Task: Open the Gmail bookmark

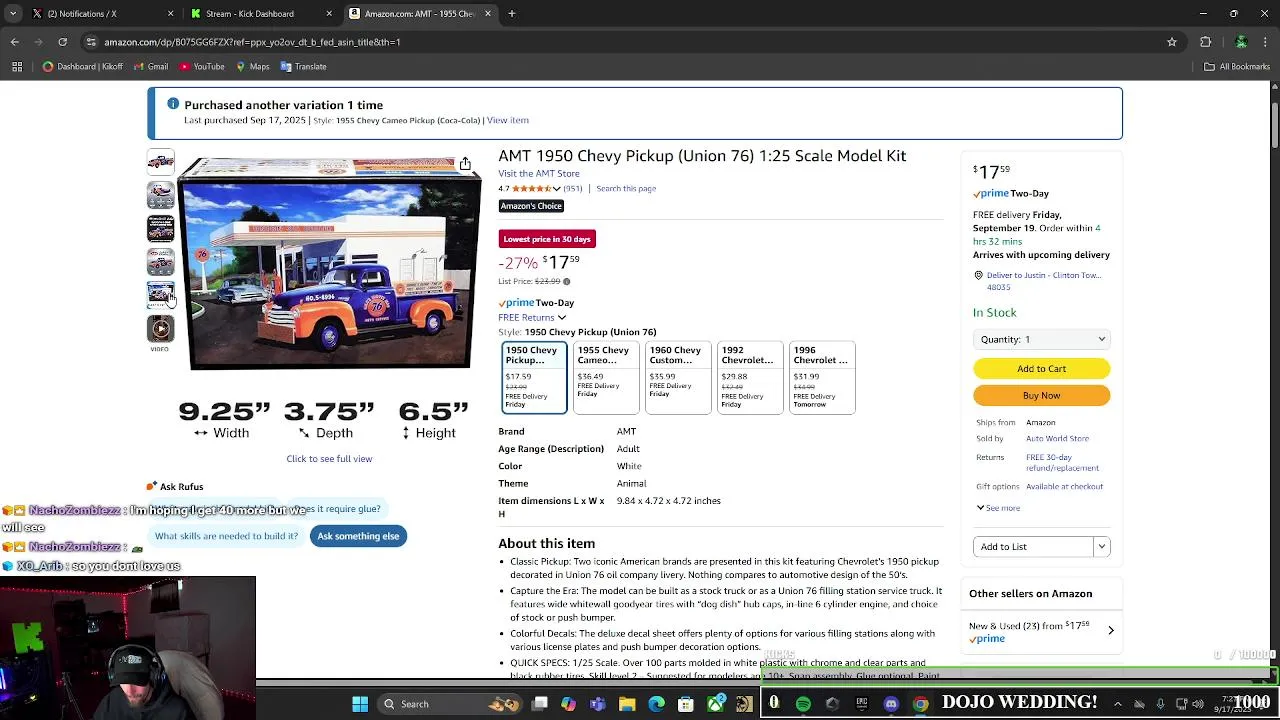Action: 150,67
